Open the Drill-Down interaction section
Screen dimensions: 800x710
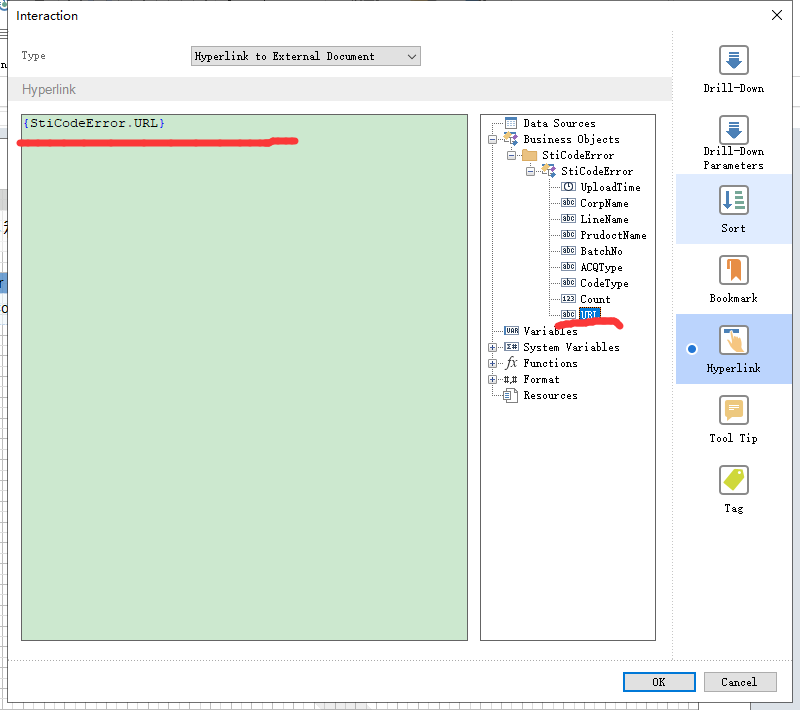[733, 69]
